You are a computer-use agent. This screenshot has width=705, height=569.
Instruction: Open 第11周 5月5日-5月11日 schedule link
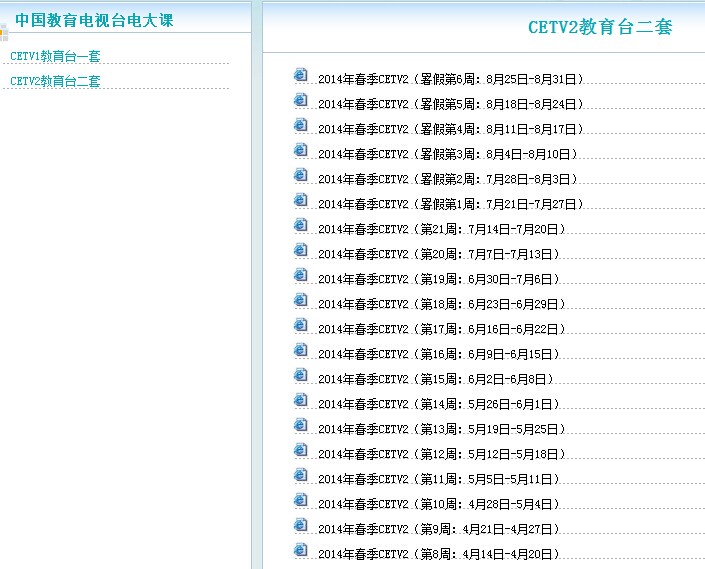click(438, 479)
